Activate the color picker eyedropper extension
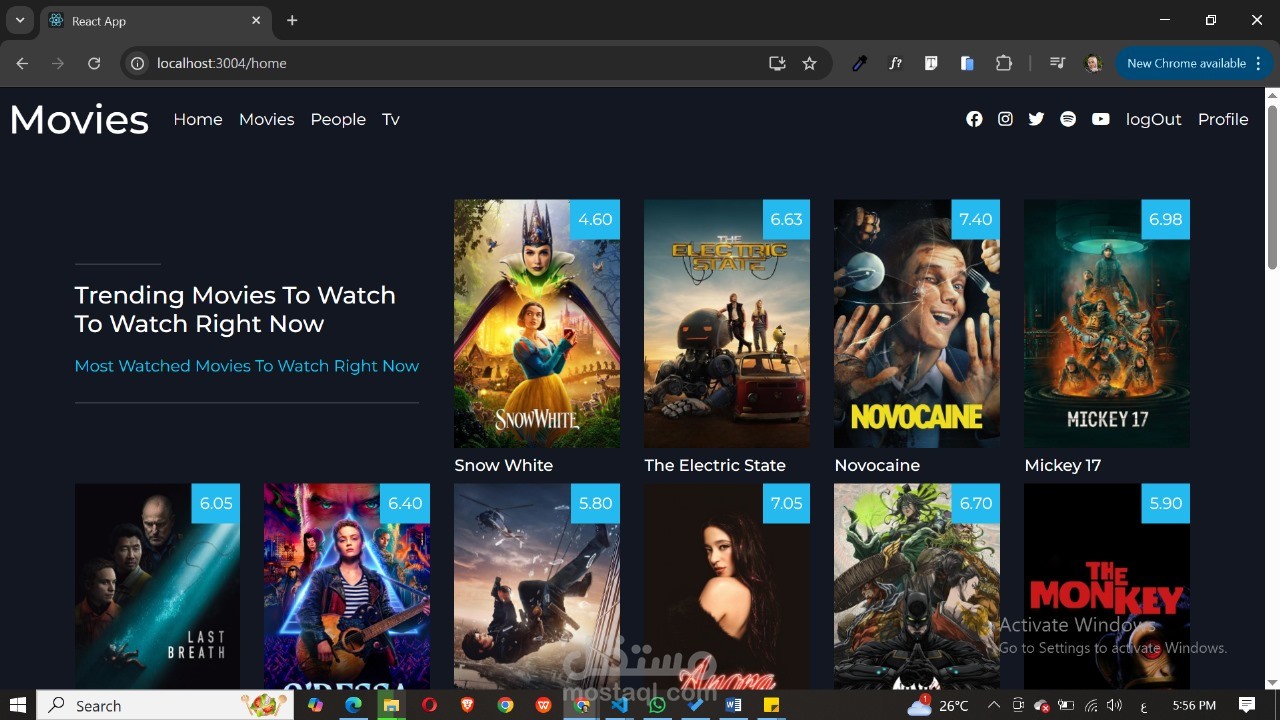This screenshot has width=1280, height=720. point(859,63)
